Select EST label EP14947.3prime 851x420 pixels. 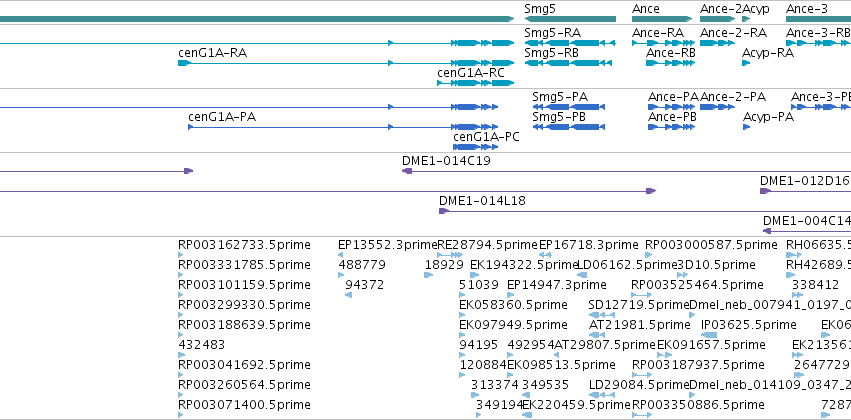point(557,285)
